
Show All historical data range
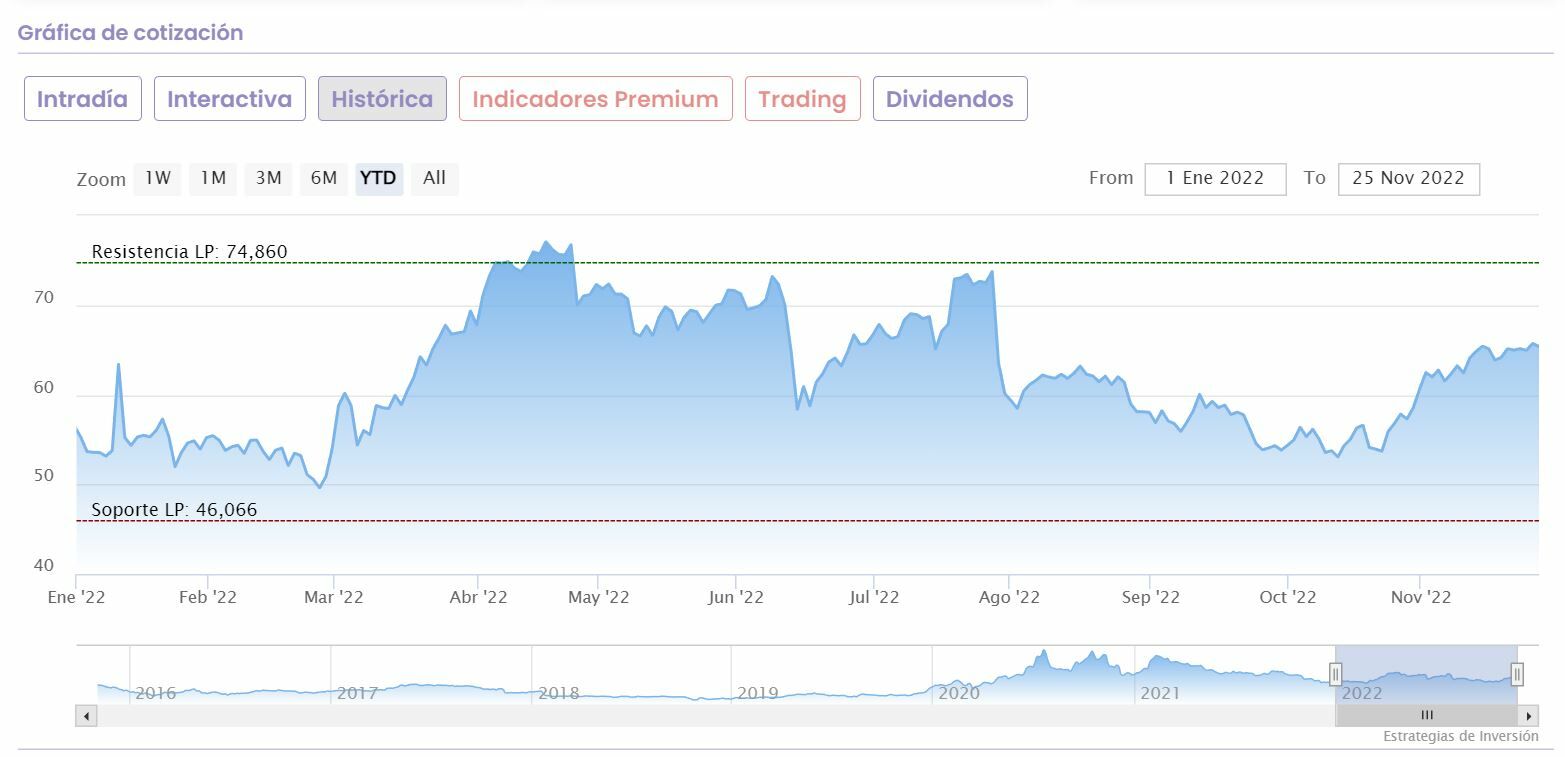point(434,179)
